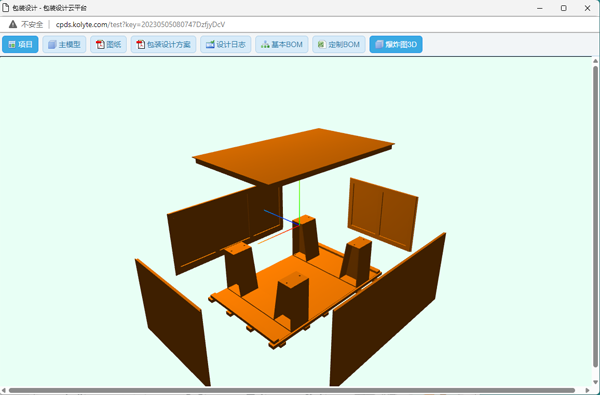Open 包装设计方案 document
Screen dimensions: 600x395
tap(163, 44)
